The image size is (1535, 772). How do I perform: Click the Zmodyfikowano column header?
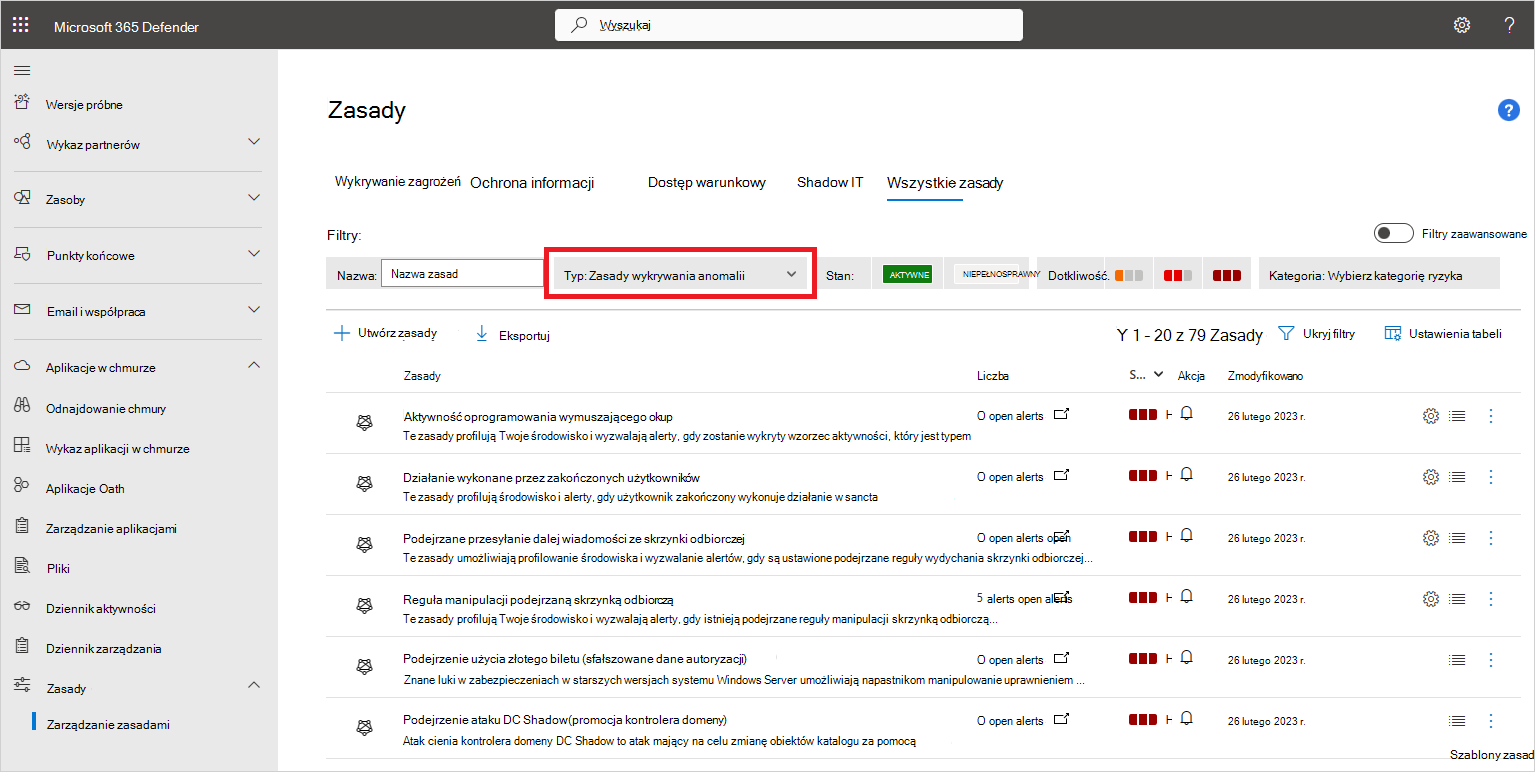(x=1265, y=376)
